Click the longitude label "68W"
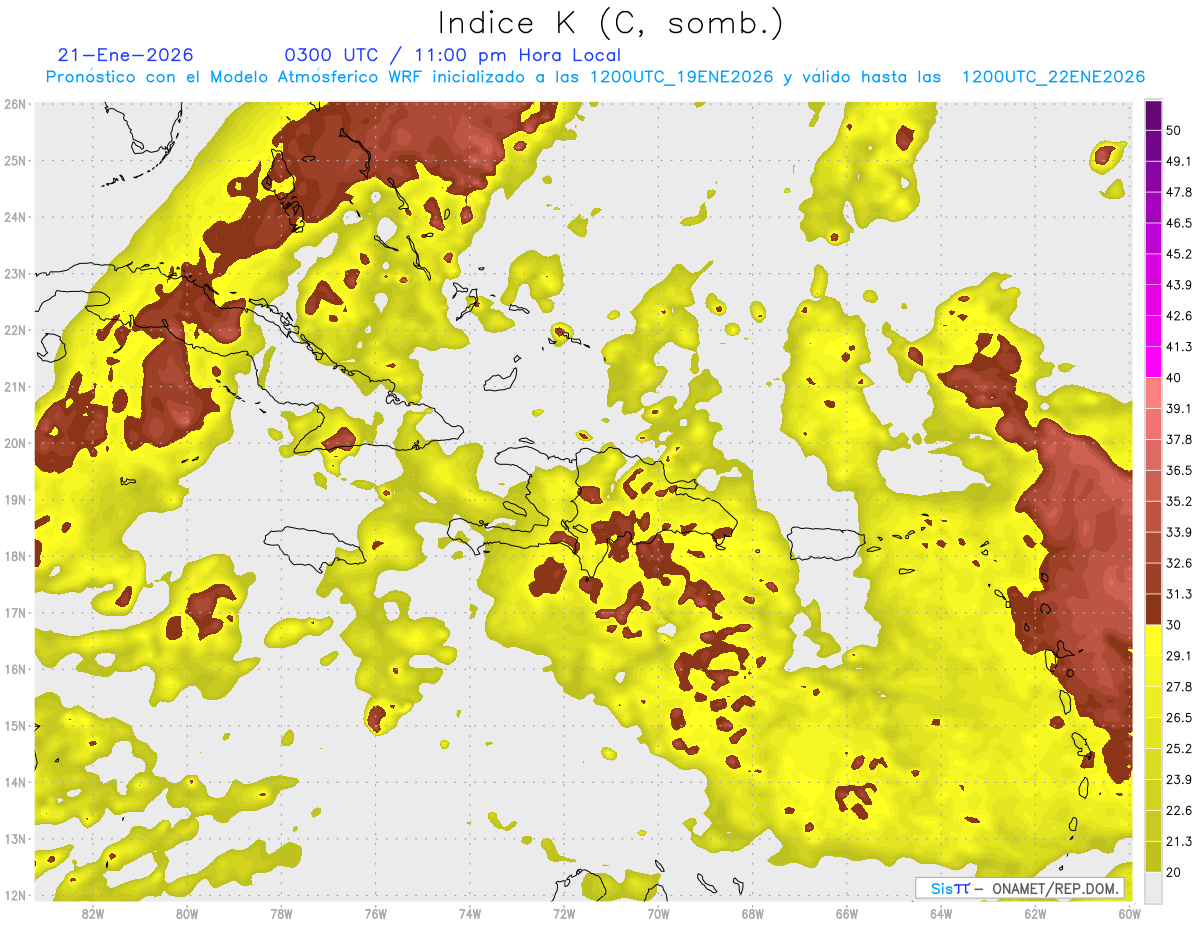Image resolution: width=1200 pixels, height=927 pixels. pyautogui.click(x=753, y=913)
